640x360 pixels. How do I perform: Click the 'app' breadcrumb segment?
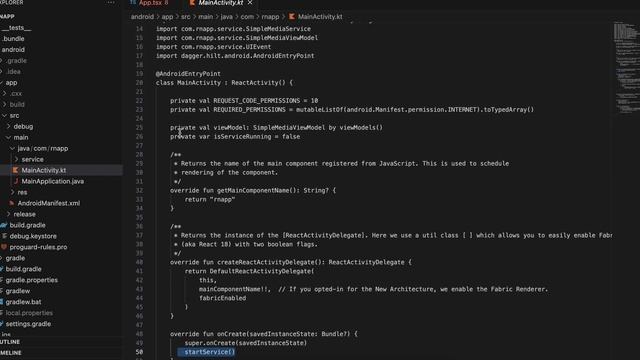167,17
